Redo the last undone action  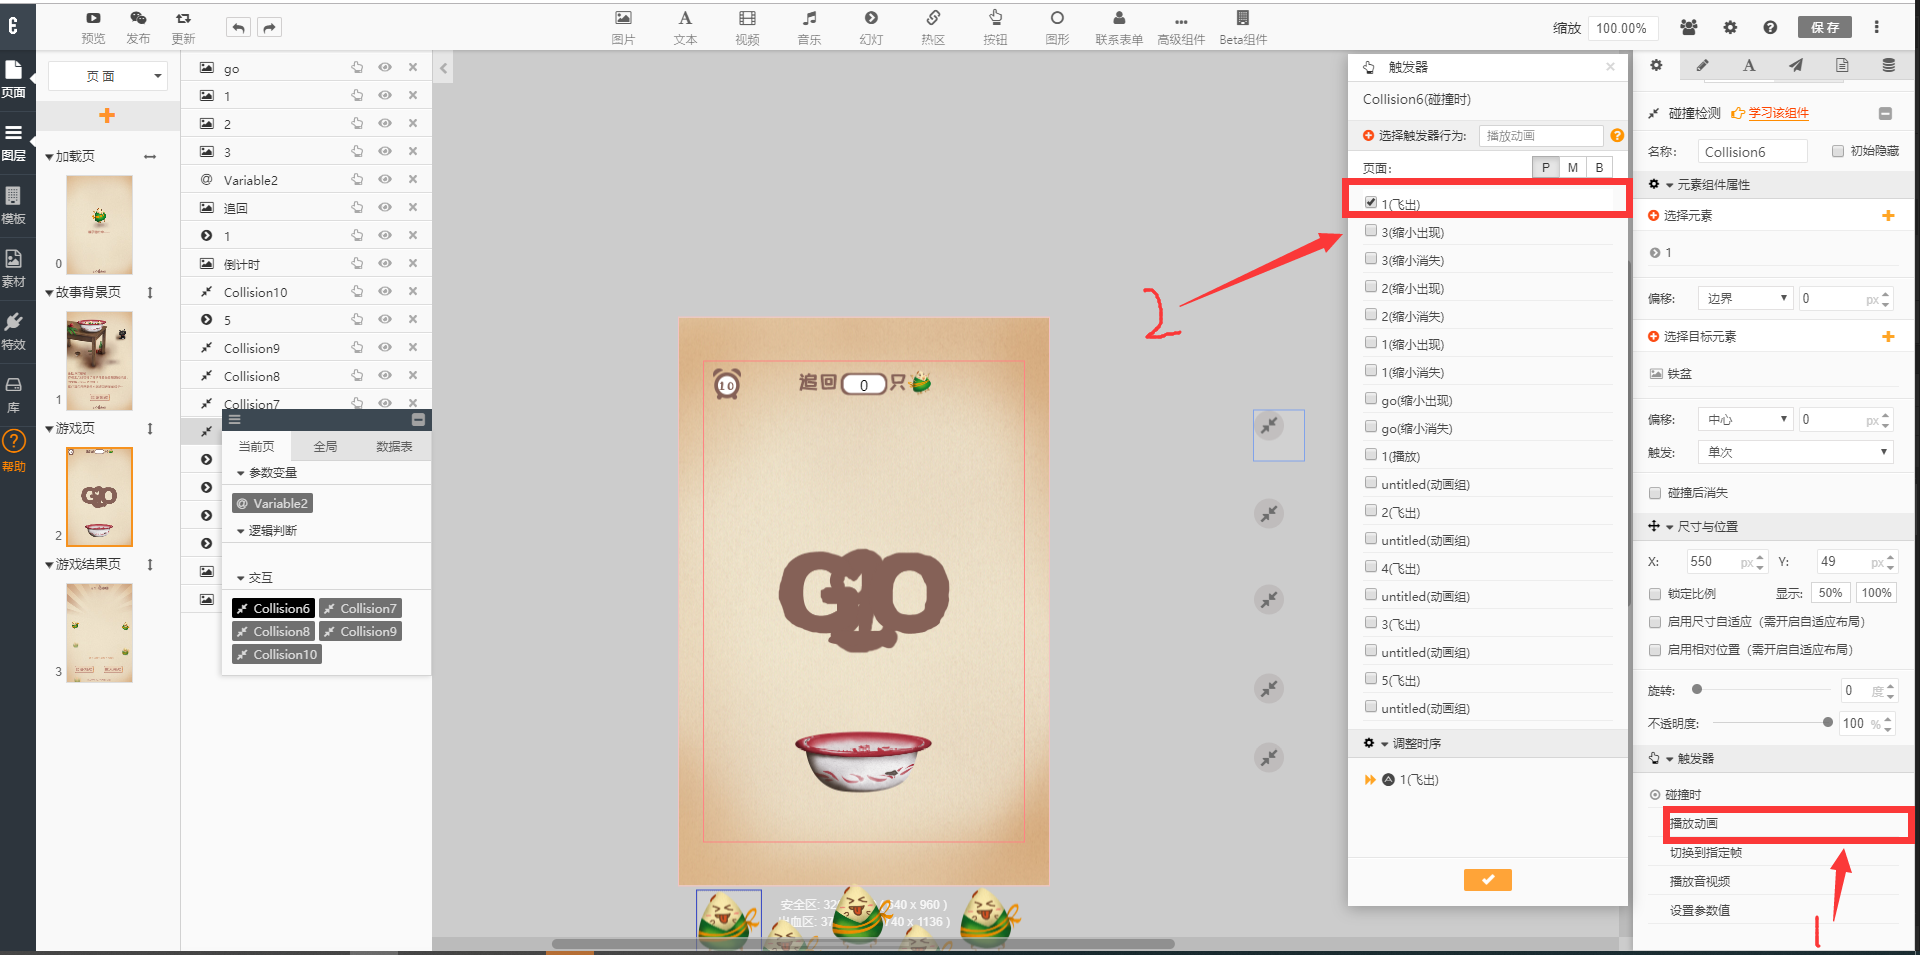[x=269, y=28]
